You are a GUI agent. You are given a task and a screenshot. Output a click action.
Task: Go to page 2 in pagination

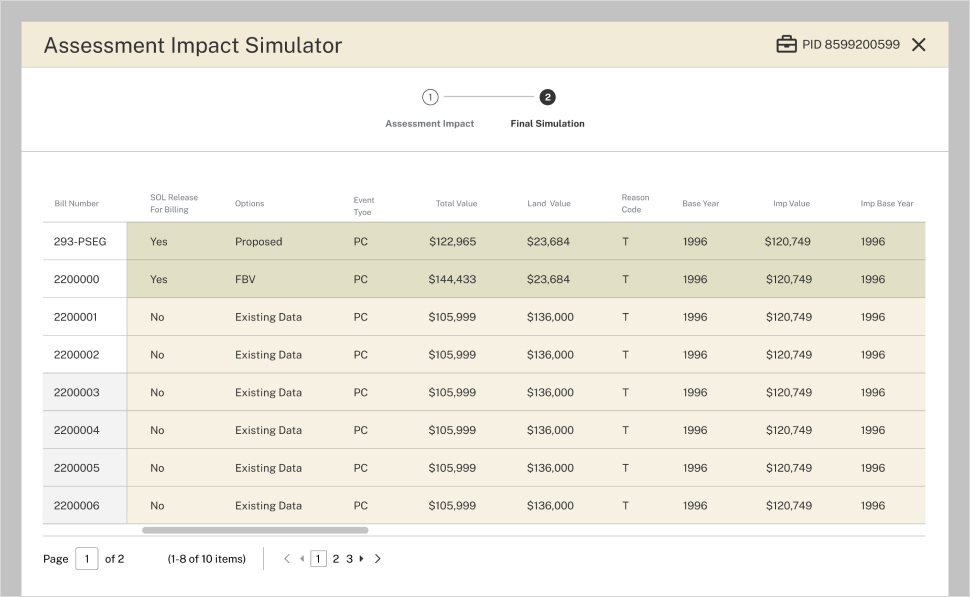tap(336, 559)
